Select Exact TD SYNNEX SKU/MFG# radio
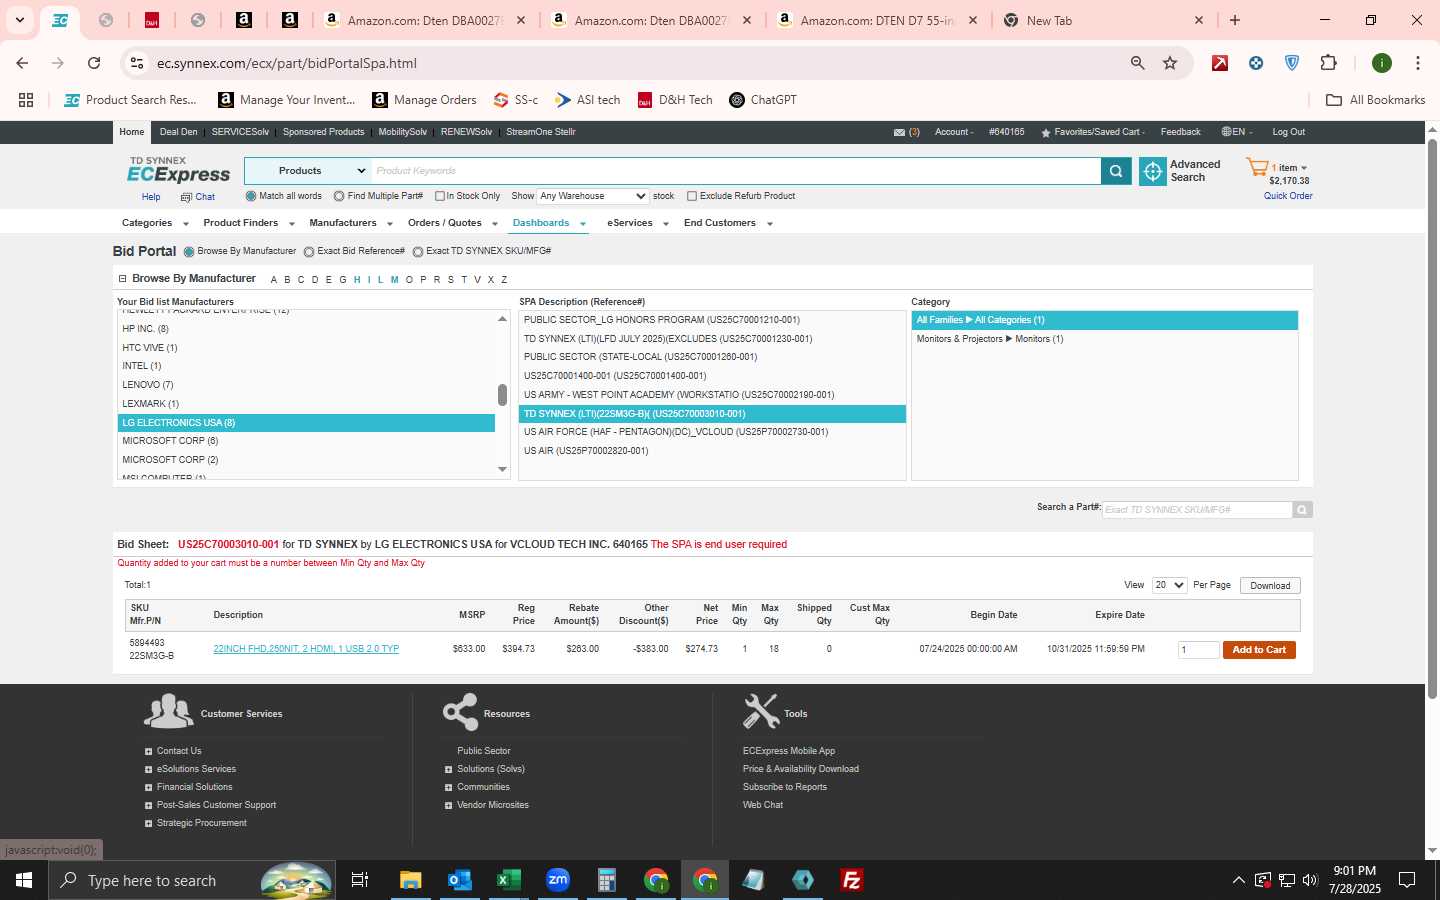Screen dimensions: 1440x900 pyautogui.click(x=418, y=252)
